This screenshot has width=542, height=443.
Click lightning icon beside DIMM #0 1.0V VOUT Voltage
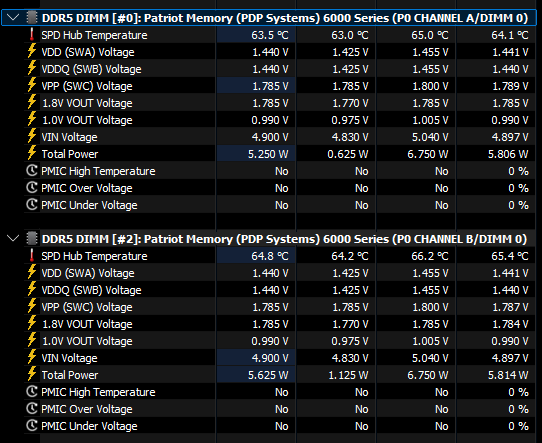pos(32,119)
